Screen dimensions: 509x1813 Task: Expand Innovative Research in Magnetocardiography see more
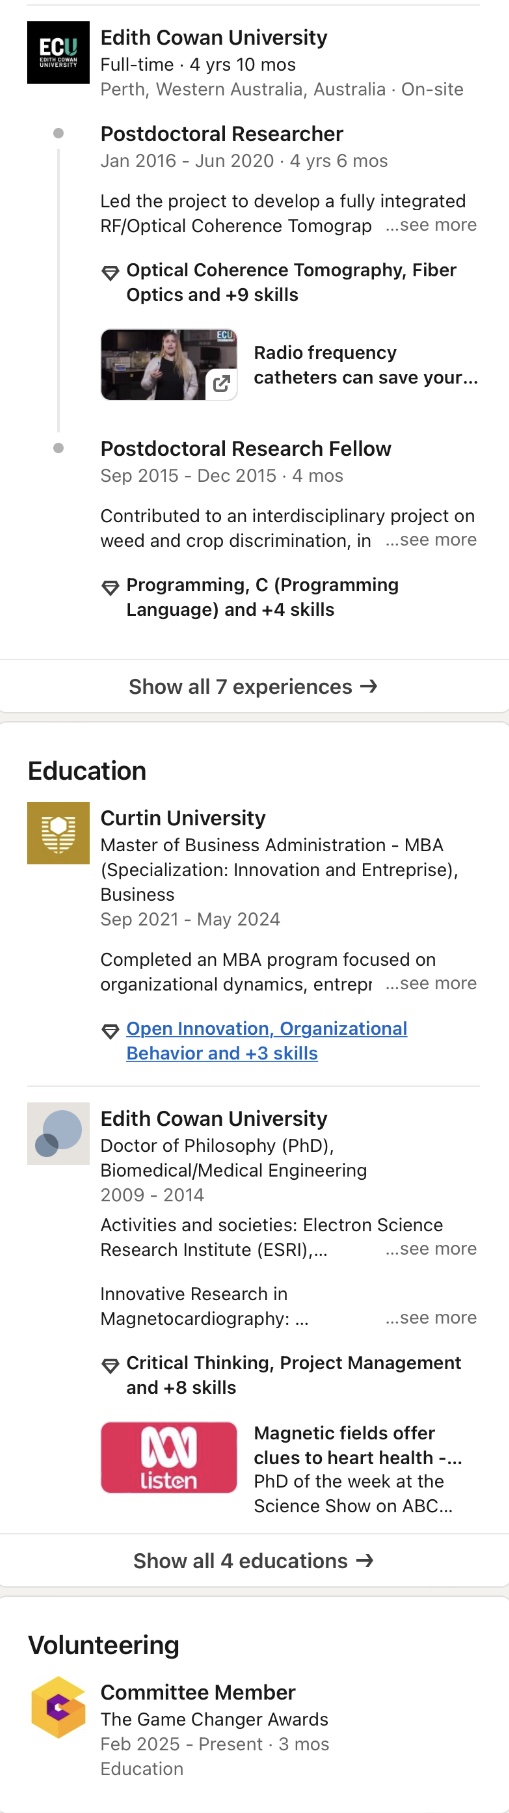coord(431,1318)
